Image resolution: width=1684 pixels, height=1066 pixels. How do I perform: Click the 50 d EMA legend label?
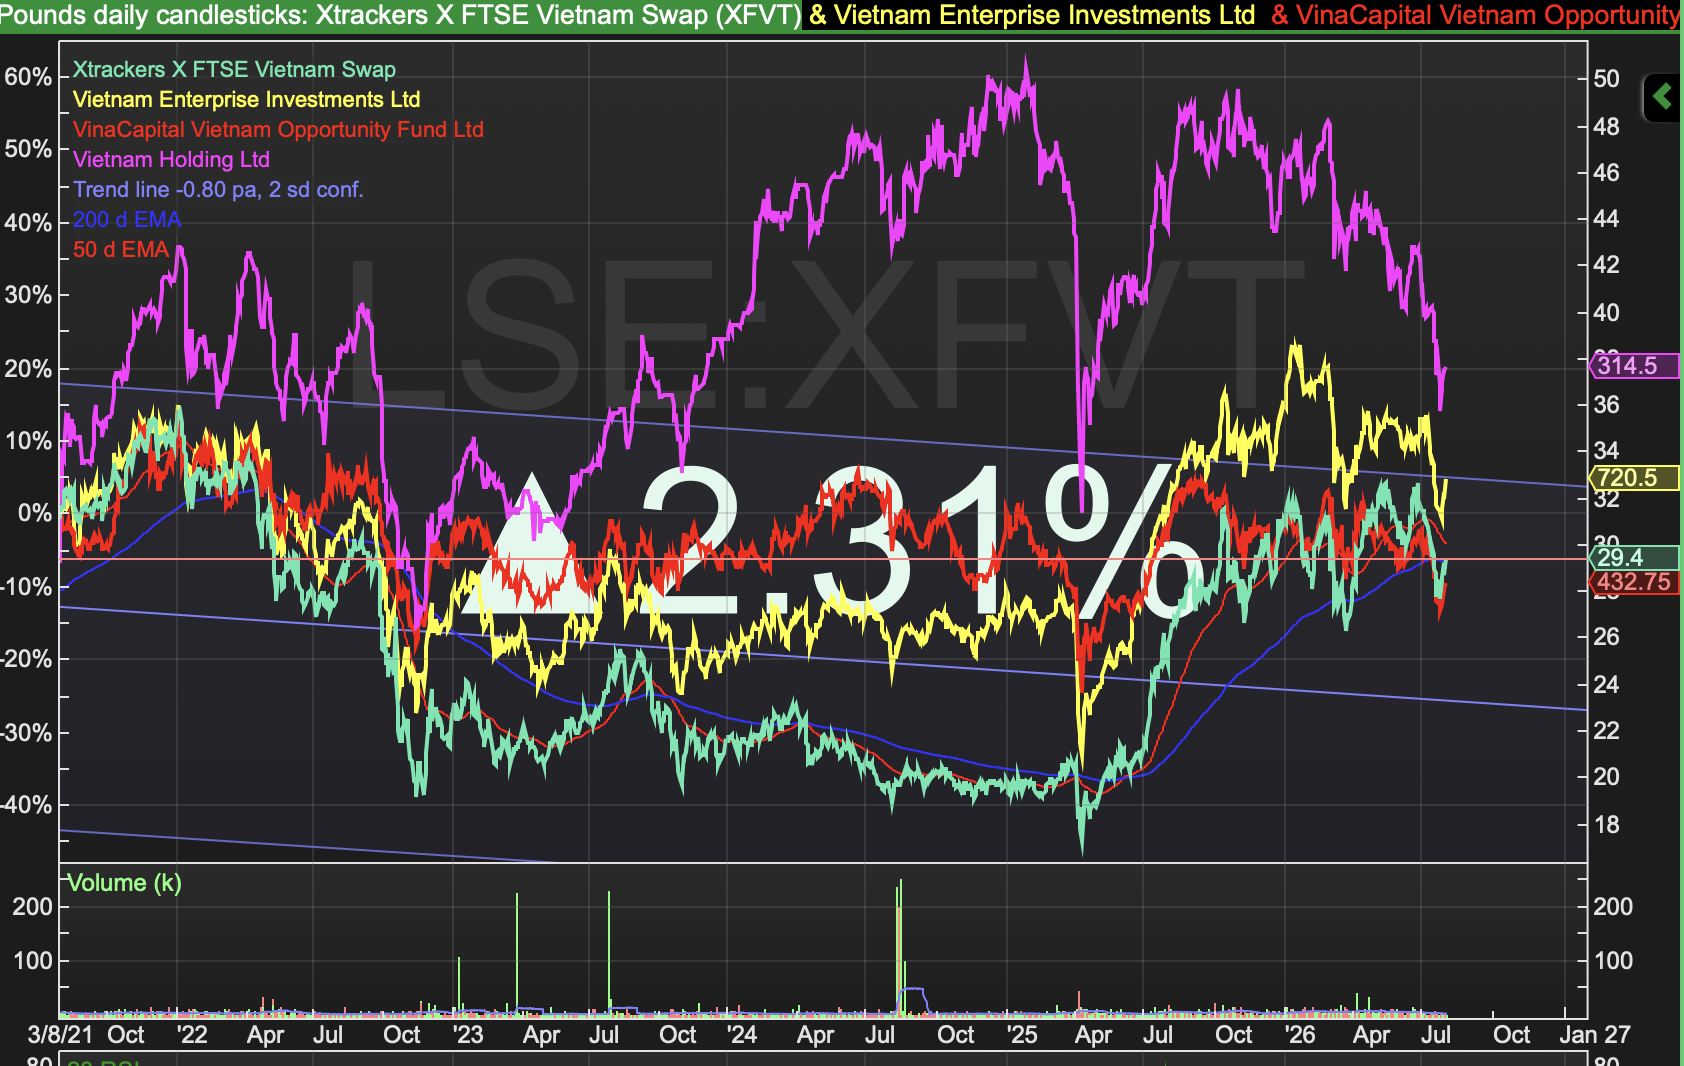[121, 250]
